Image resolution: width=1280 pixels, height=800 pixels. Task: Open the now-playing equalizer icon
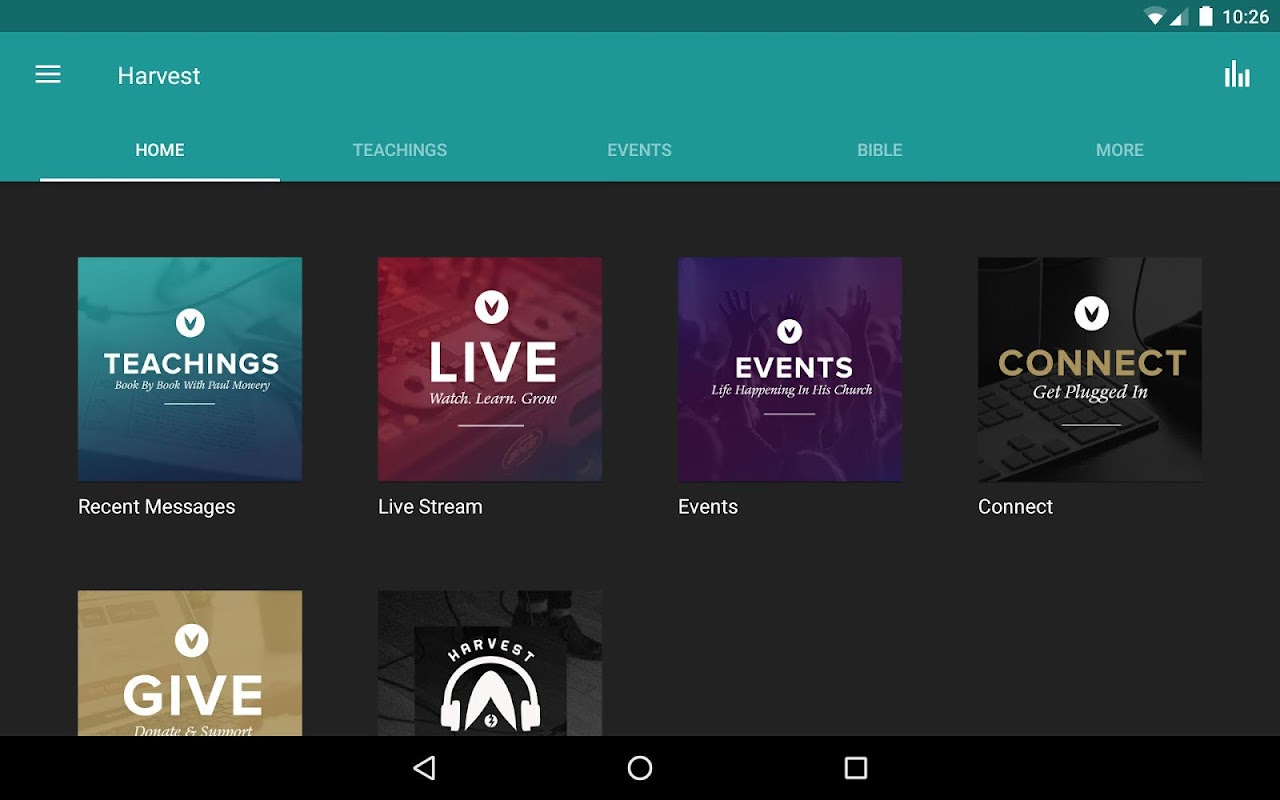click(1237, 75)
